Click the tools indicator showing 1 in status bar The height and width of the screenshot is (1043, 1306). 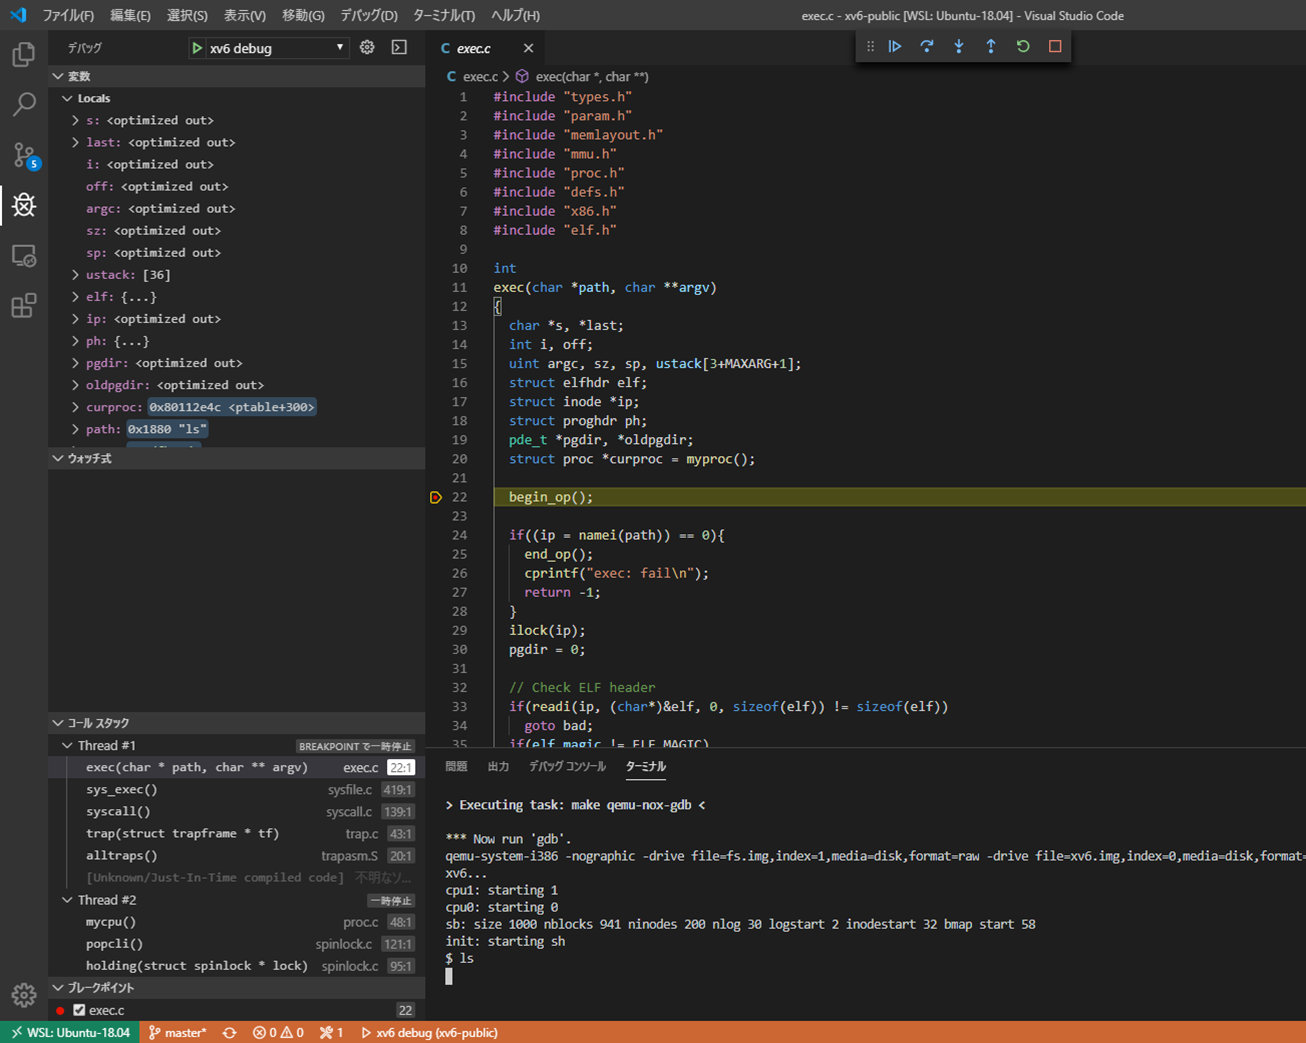[x=331, y=1032]
